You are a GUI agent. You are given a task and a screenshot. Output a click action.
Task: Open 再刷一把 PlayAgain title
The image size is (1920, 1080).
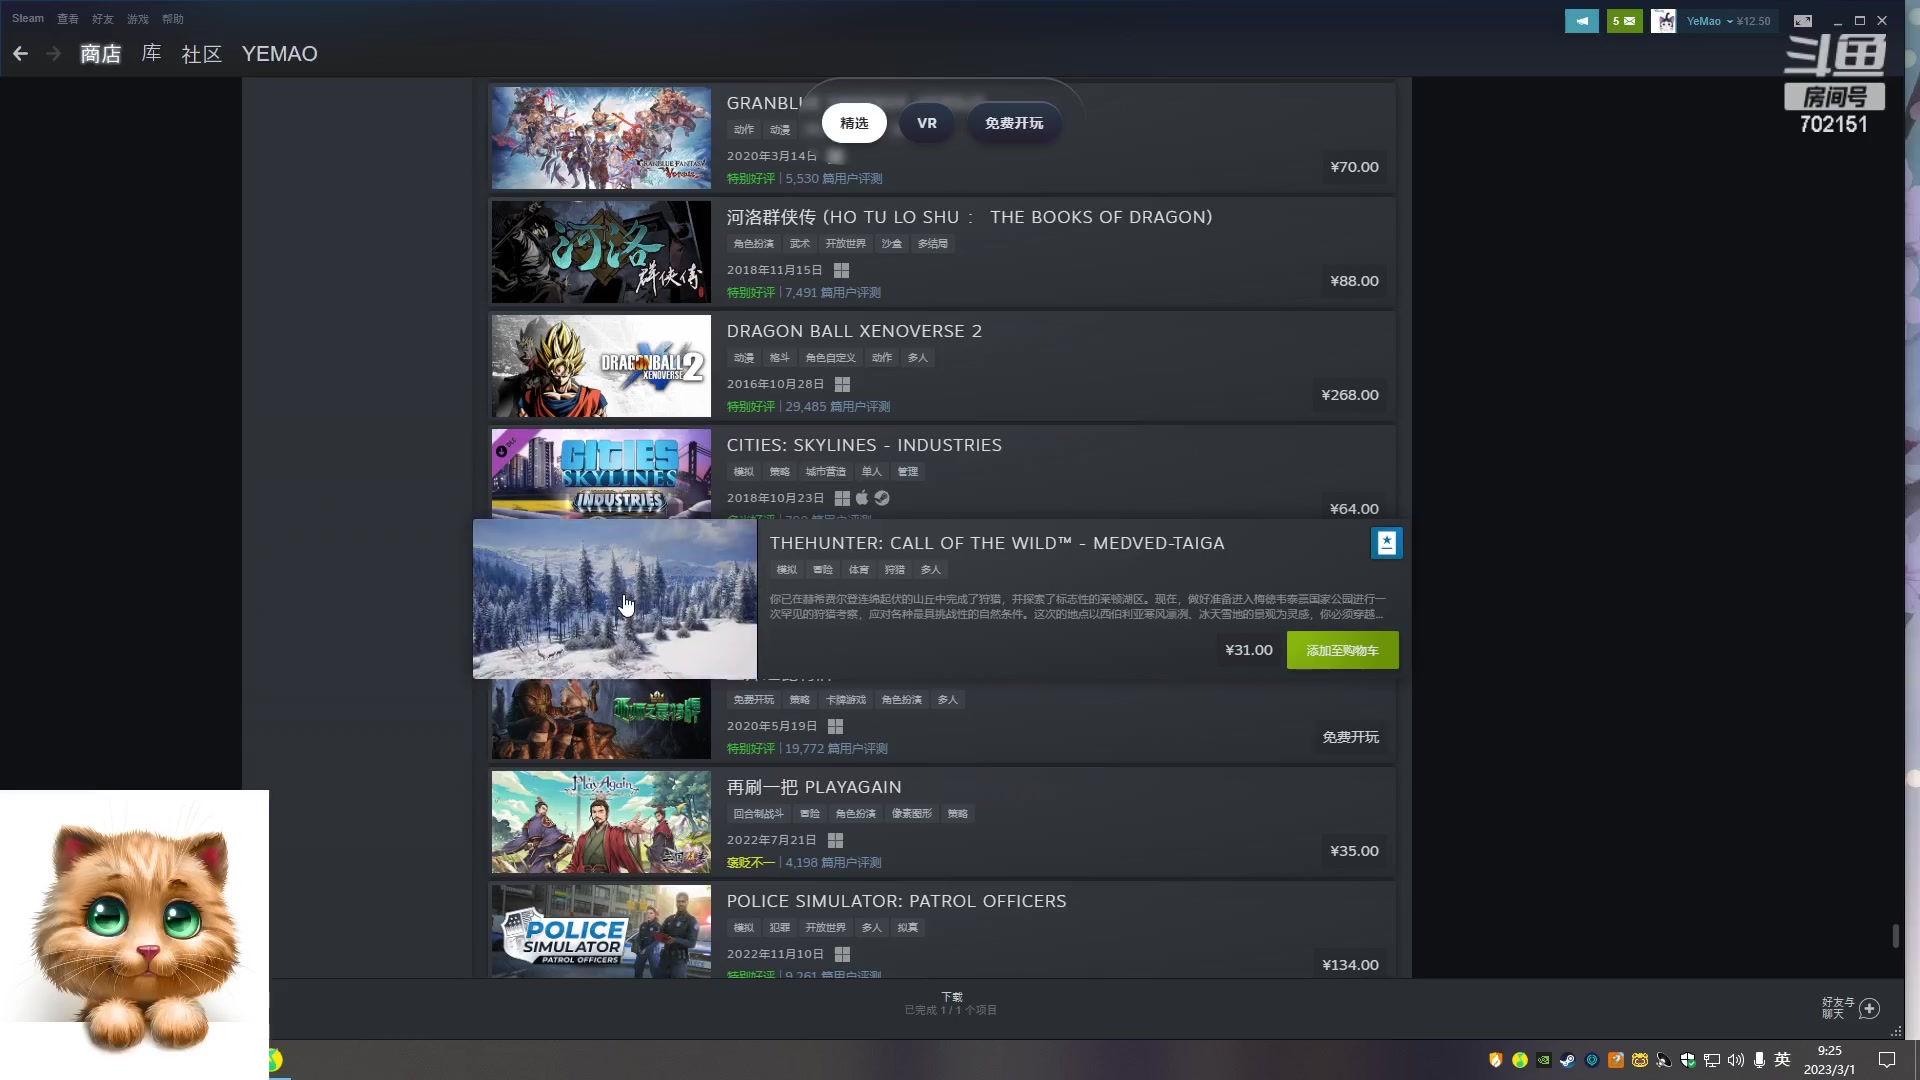[x=814, y=787]
